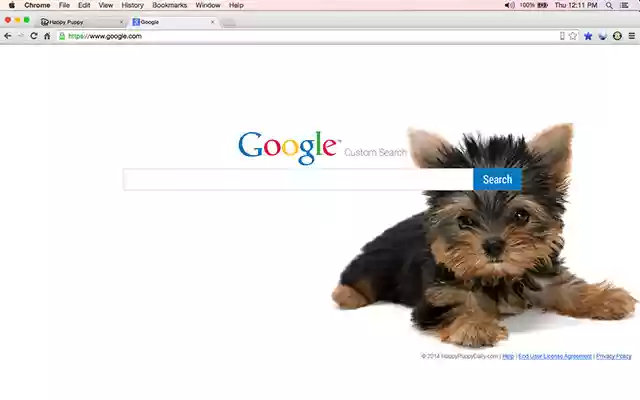Open the Privacy Policy link
This screenshot has width=640, height=400.
click(x=613, y=356)
